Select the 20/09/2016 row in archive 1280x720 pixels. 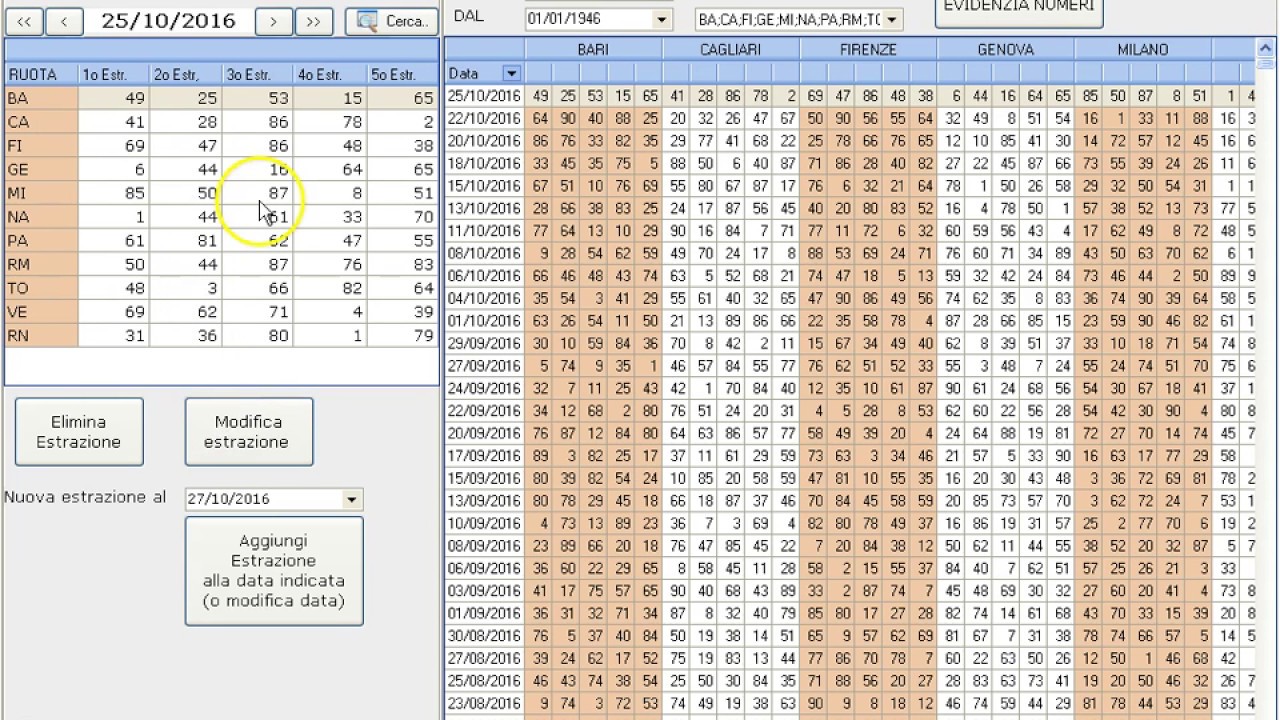pyautogui.click(x=850, y=433)
